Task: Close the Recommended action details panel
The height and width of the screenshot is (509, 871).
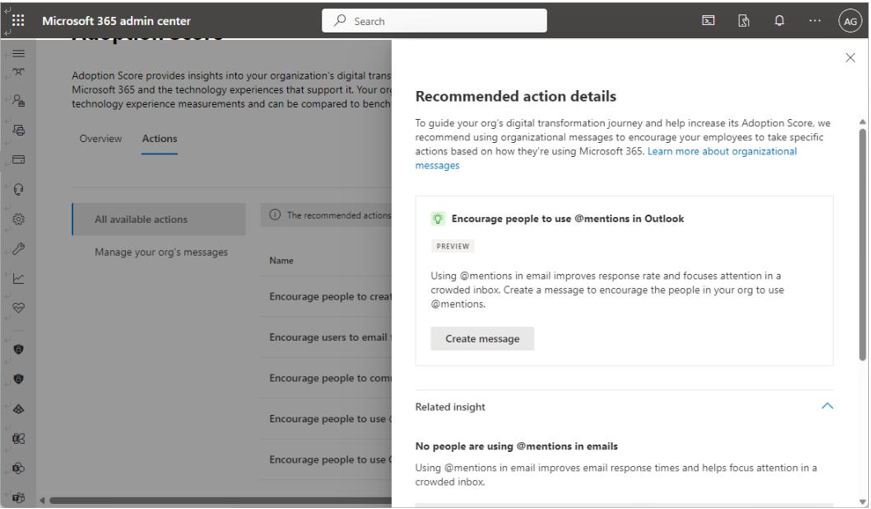Action: 850,58
